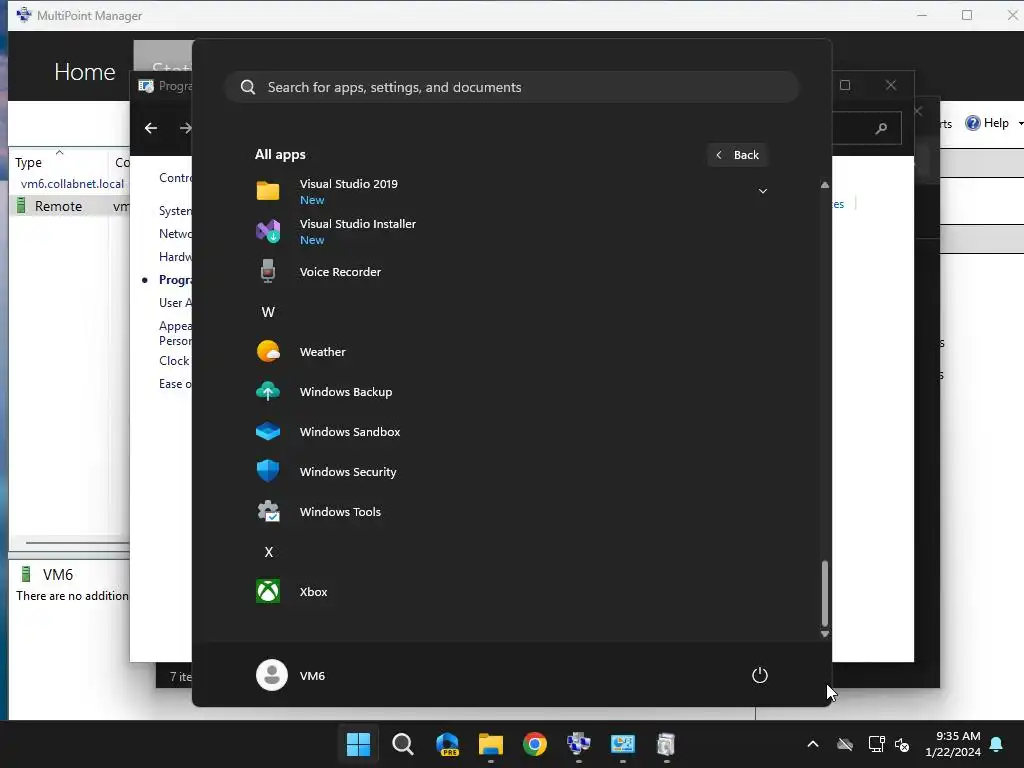Open Windows Sandbox icon
This screenshot has height=768, width=1024.
[x=268, y=432]
